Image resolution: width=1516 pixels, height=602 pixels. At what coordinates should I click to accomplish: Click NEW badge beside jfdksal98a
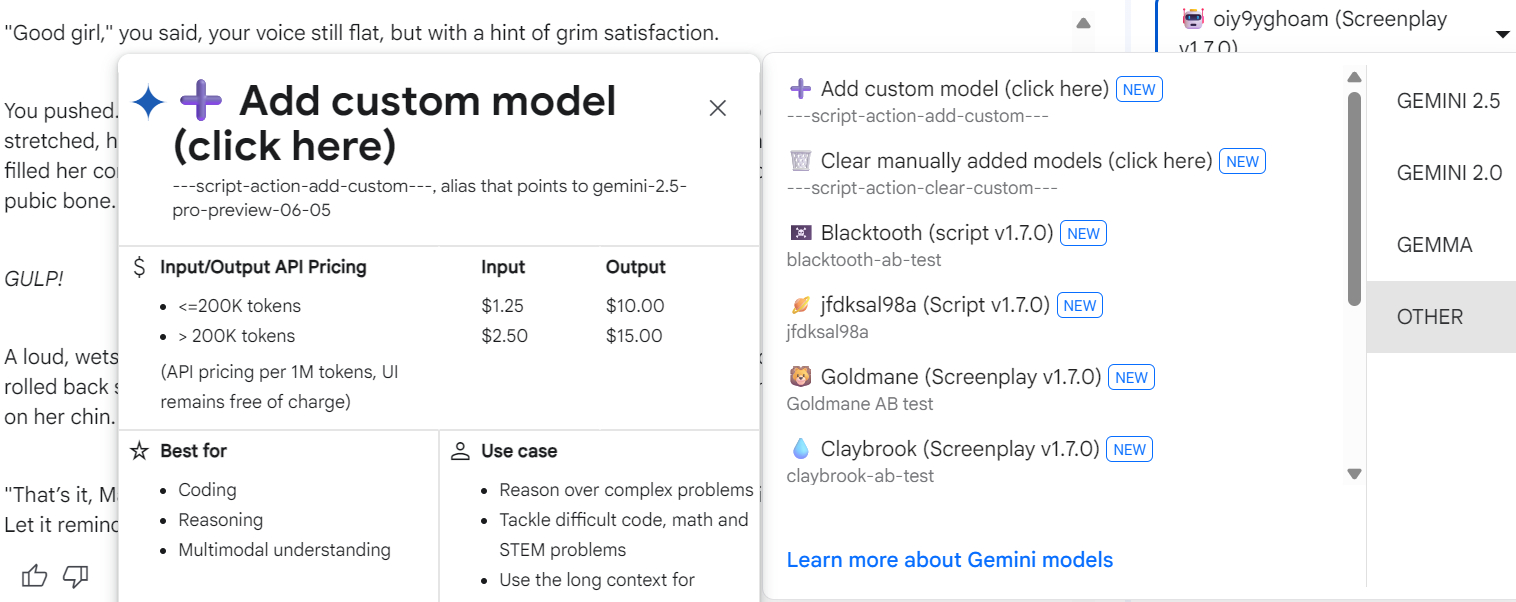coord(1080,305)
